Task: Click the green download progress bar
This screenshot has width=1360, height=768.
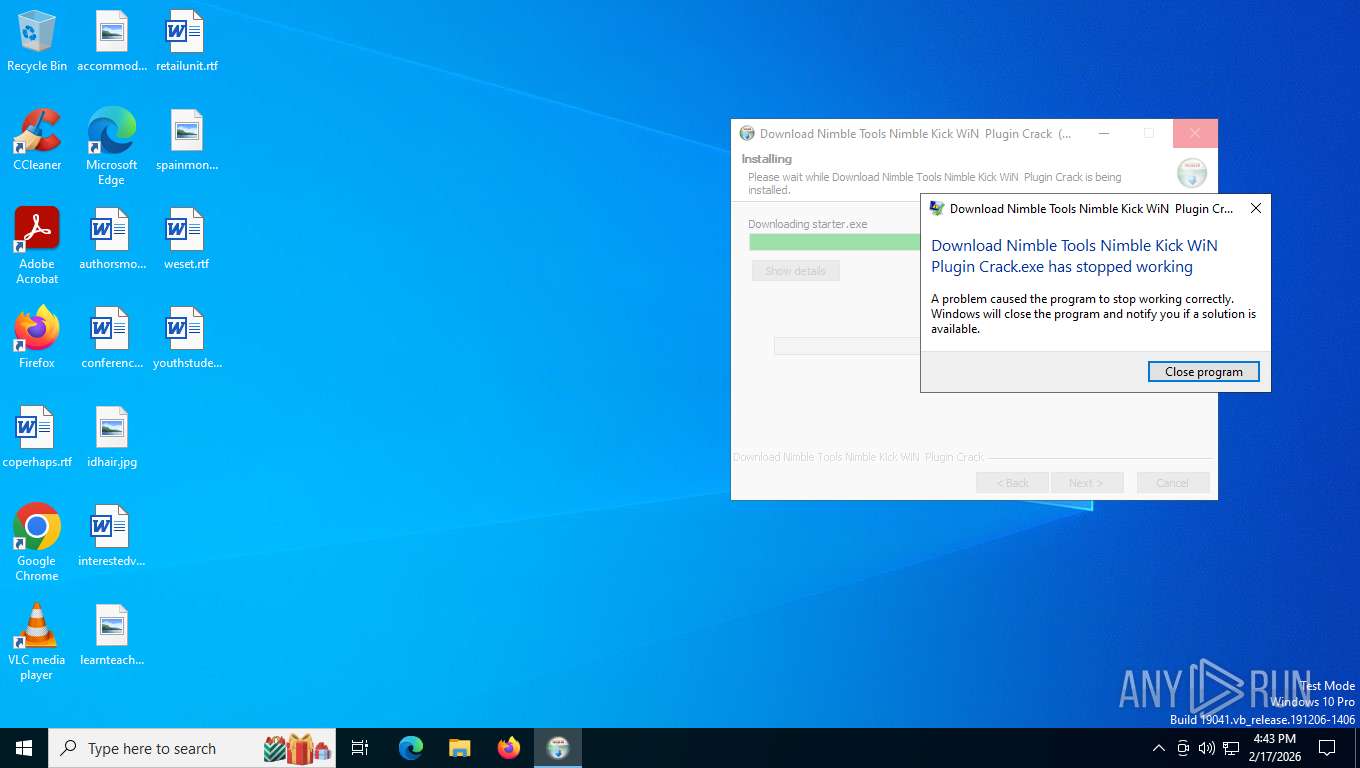Action: point(835,242)
